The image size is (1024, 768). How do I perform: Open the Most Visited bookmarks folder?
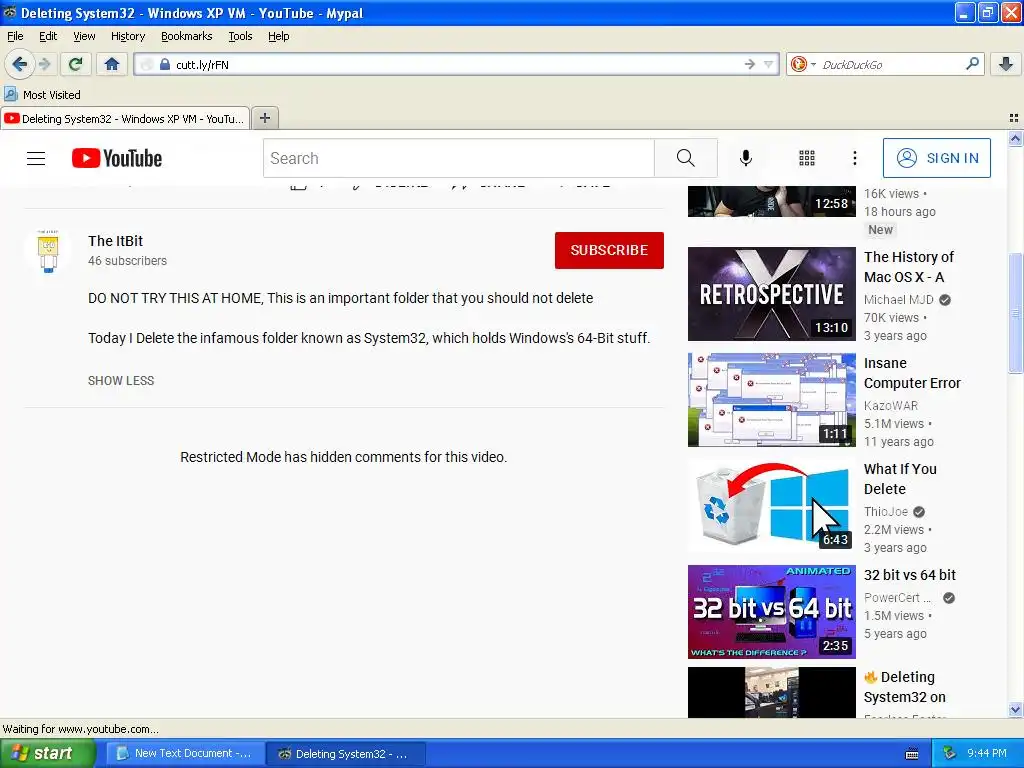click(x=43, y=95)
